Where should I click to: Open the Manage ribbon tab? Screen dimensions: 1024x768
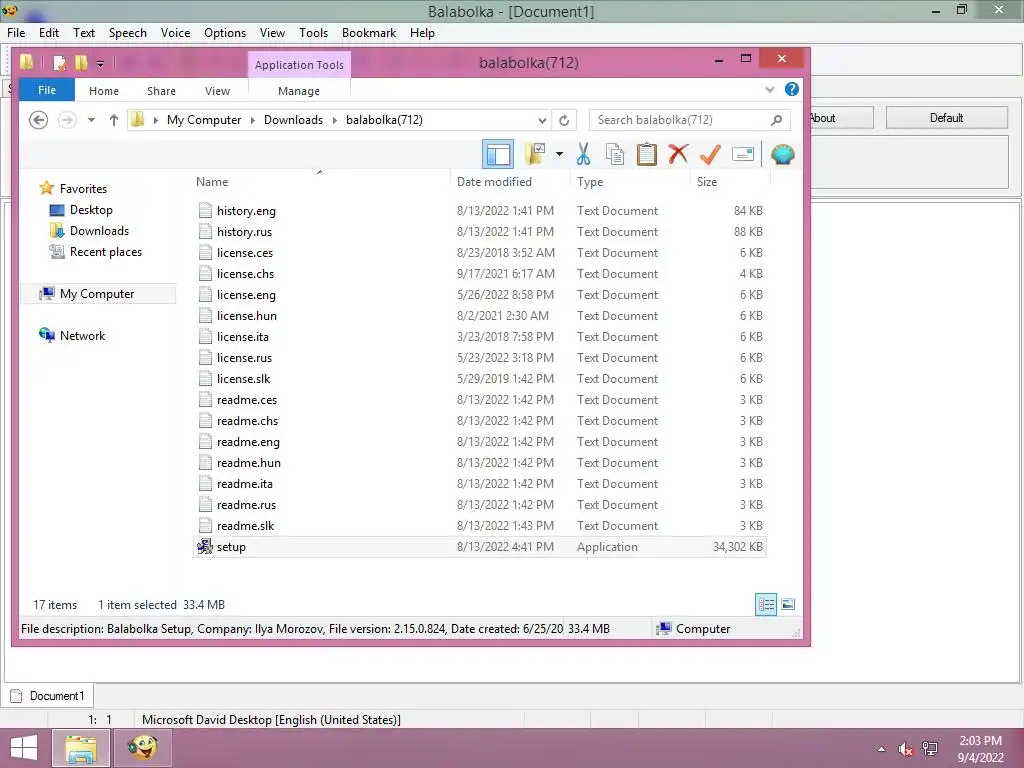click(x=299, y=91)
